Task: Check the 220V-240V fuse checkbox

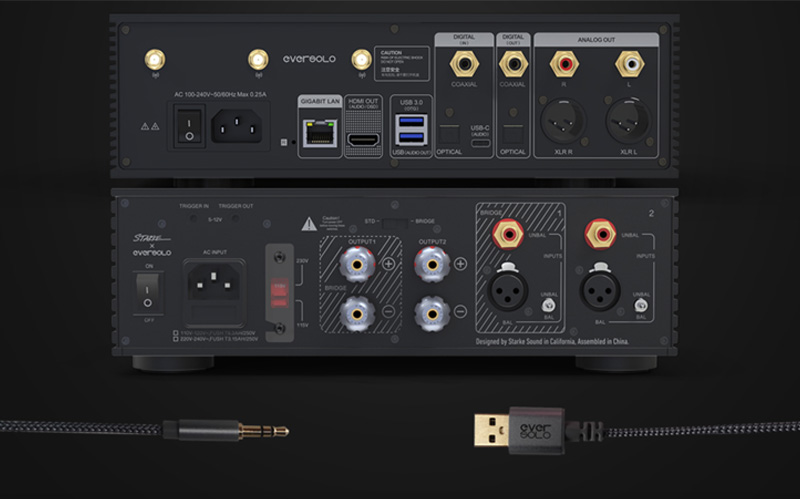Action: [x=176, y=339]
